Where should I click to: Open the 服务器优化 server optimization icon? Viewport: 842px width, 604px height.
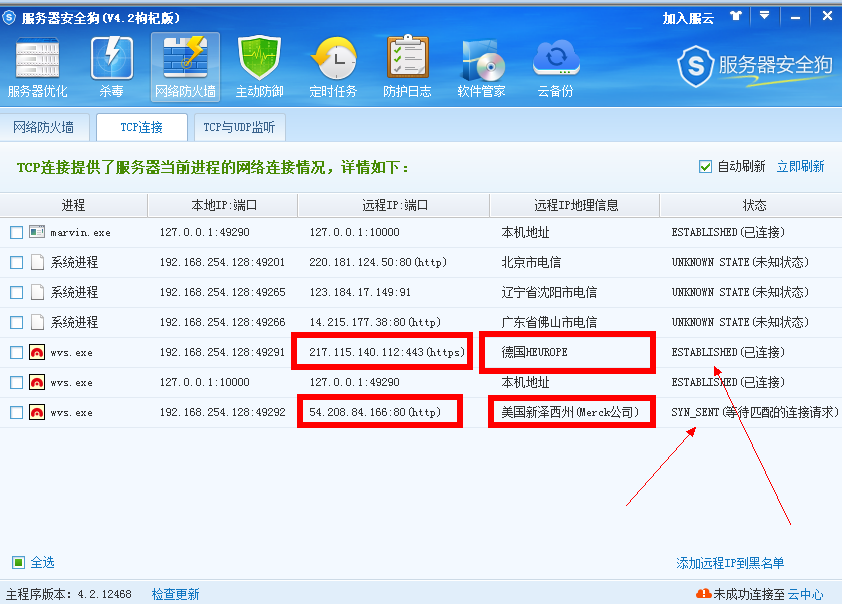pos(37,67)
